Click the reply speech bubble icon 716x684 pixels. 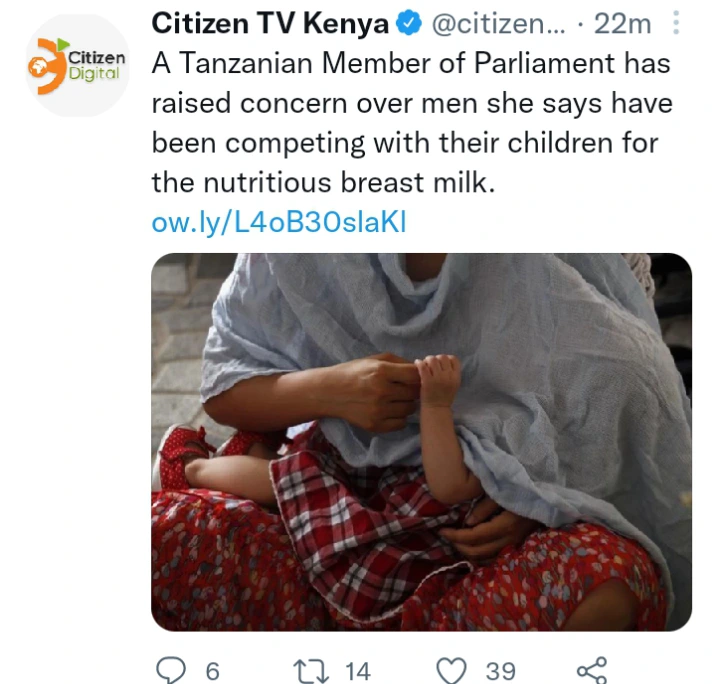point(171,670)
